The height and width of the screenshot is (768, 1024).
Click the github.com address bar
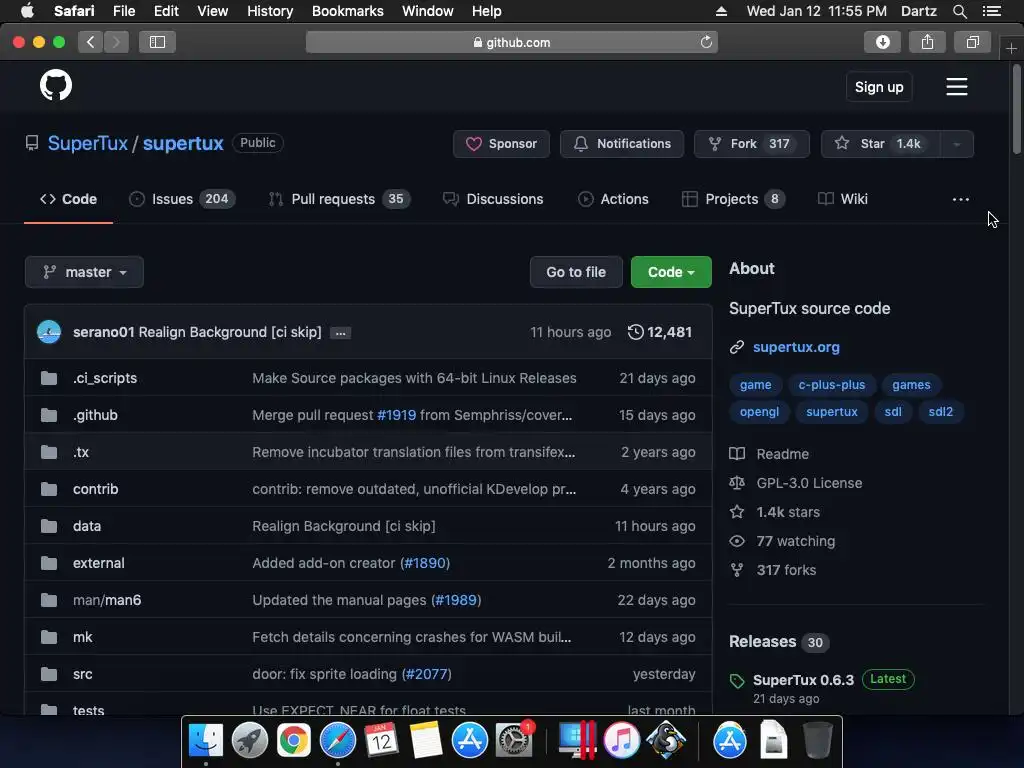tap(511, 42)
